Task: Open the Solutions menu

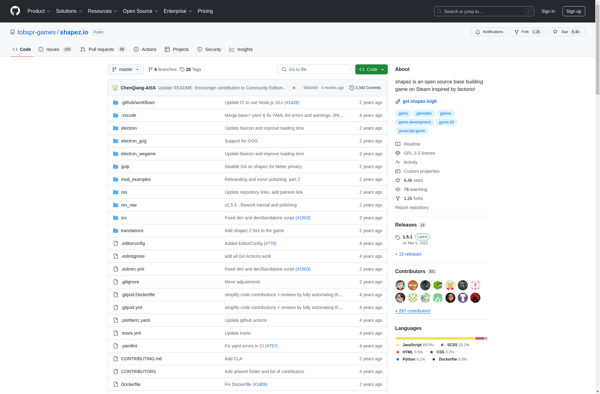Action: 69,11
